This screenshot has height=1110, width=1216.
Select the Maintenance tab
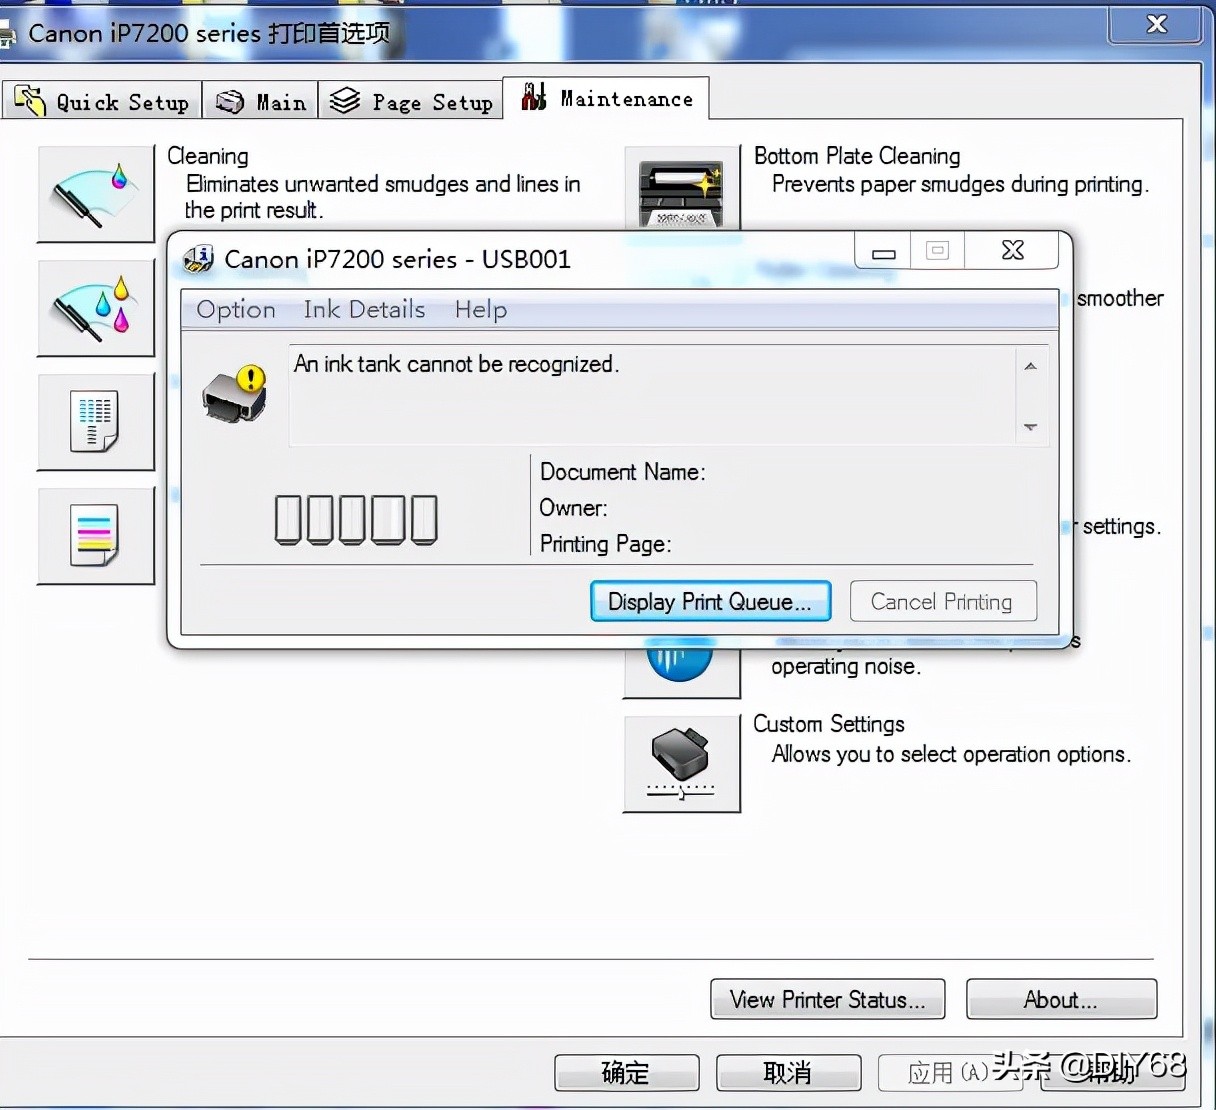(x=606, y=98)
